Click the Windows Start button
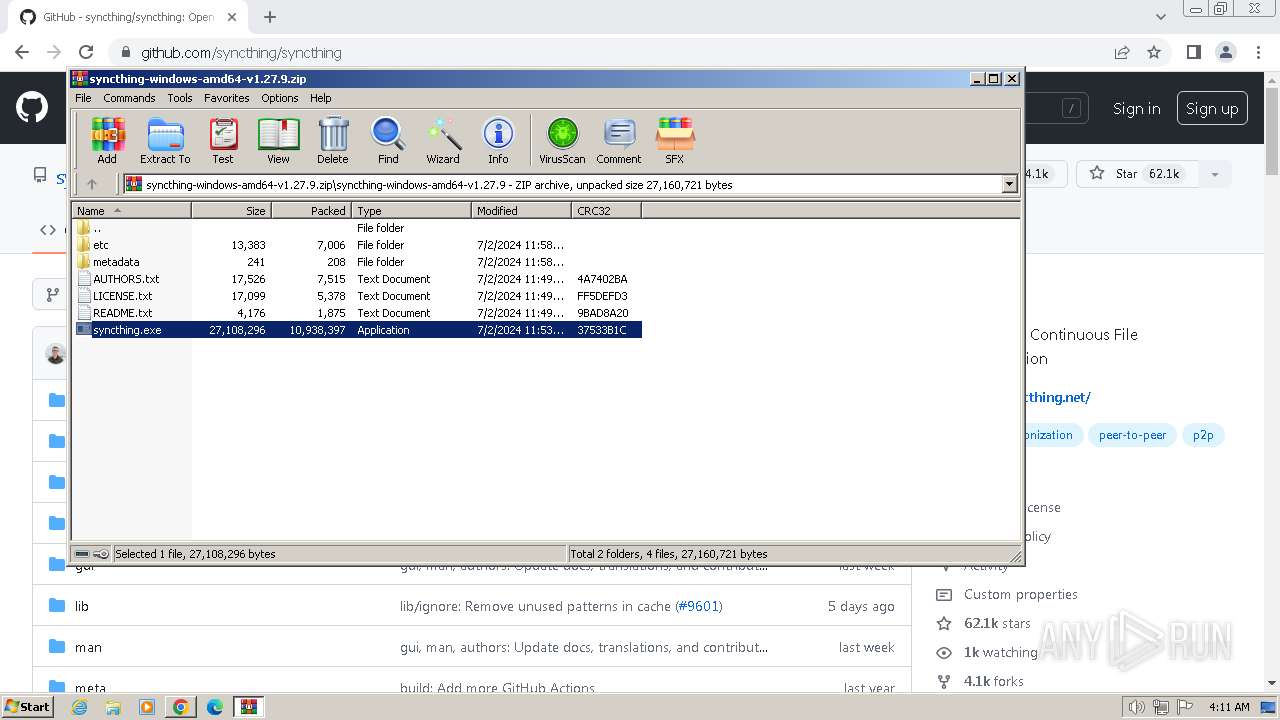 (x=28, y=707)
